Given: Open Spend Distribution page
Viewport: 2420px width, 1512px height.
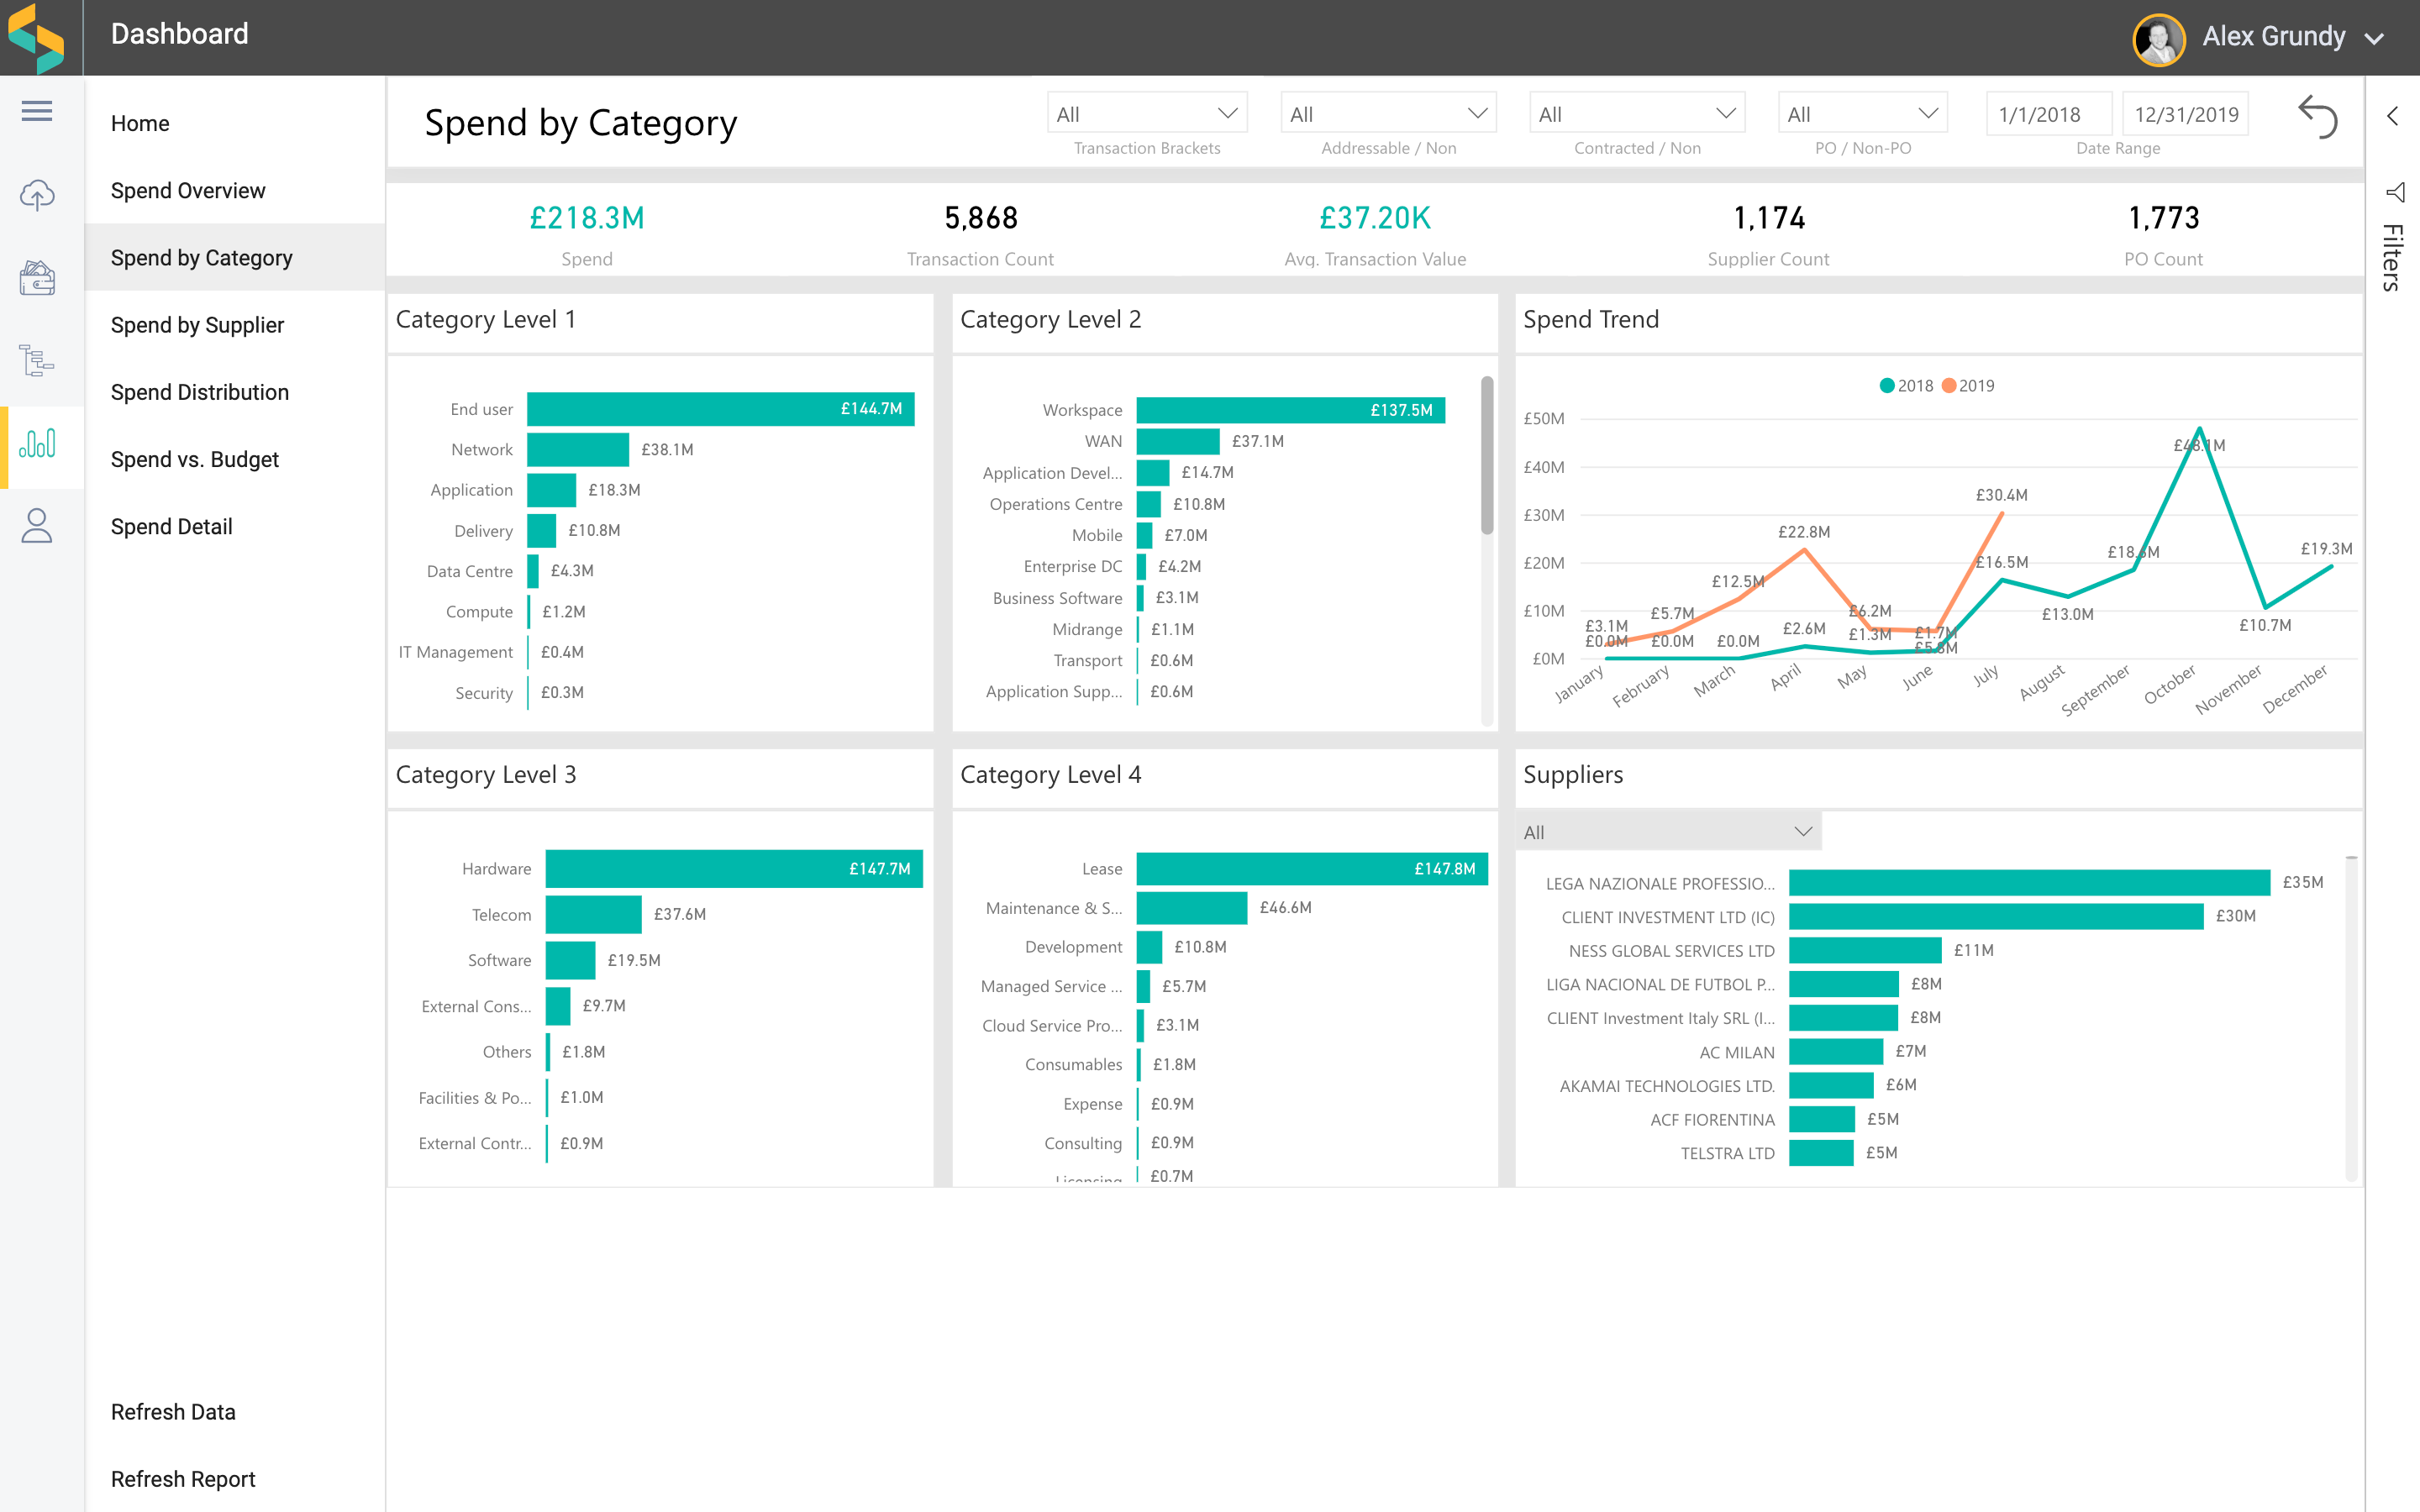Looking at the screenshot, I should [200, 391].
